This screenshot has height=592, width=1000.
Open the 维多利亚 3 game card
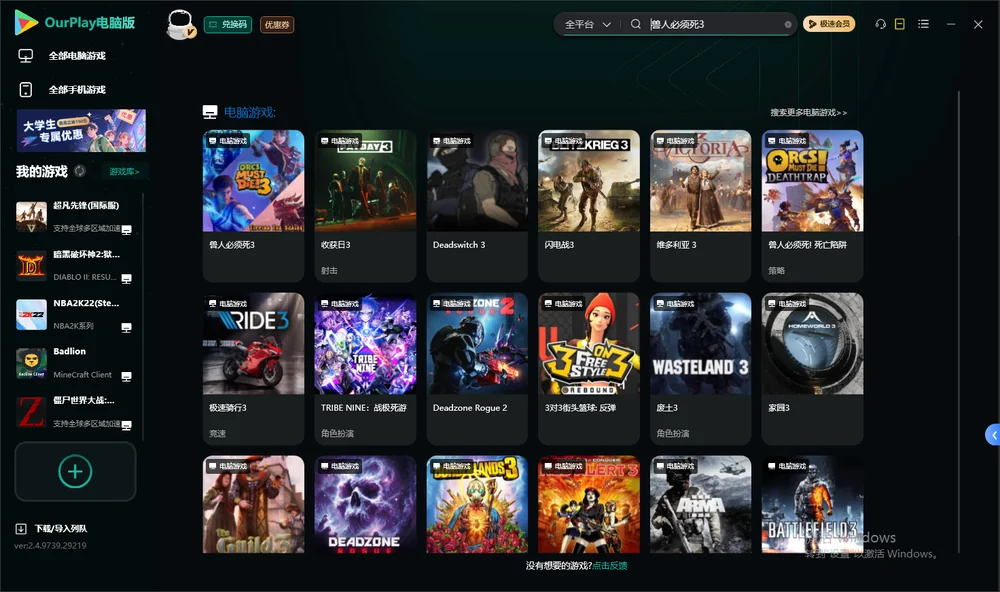pyautogui.click(x=700, y=205)
